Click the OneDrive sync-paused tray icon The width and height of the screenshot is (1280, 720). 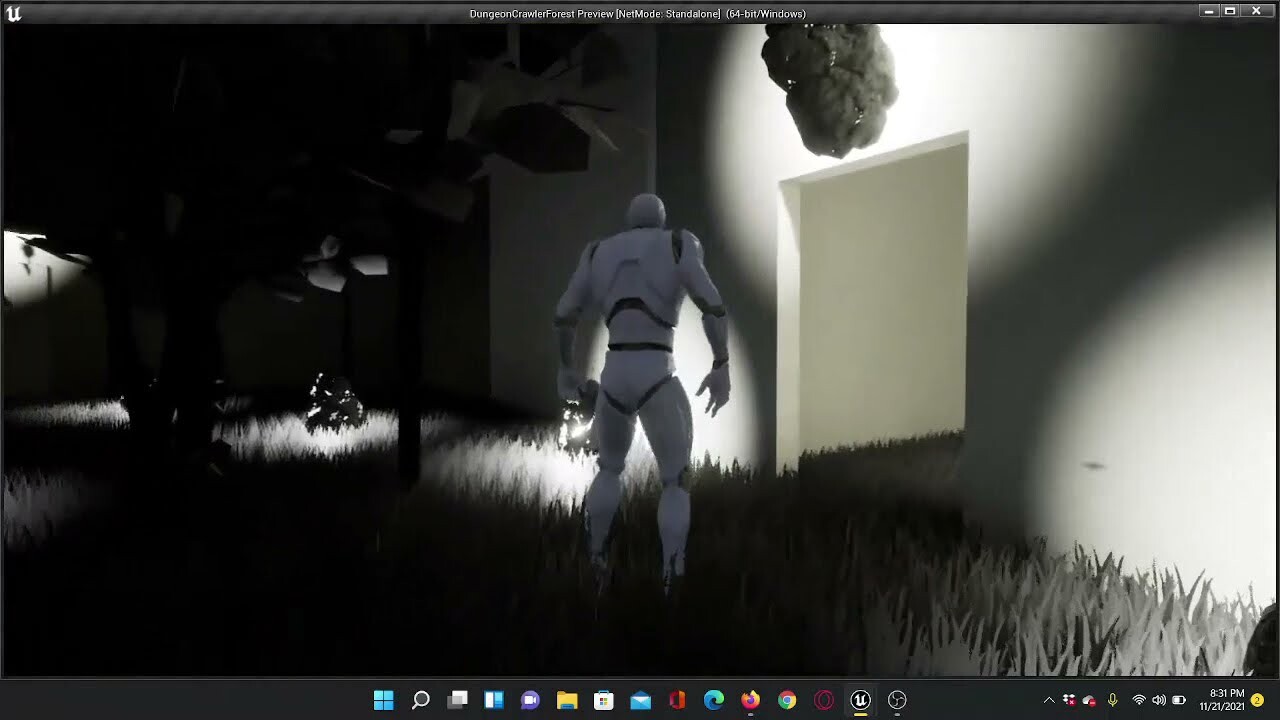1089,700
